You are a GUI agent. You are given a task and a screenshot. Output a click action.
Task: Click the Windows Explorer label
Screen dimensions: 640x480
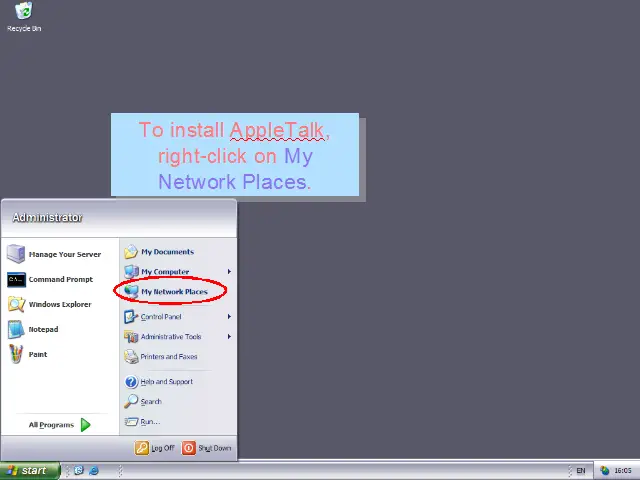[60, 304]
